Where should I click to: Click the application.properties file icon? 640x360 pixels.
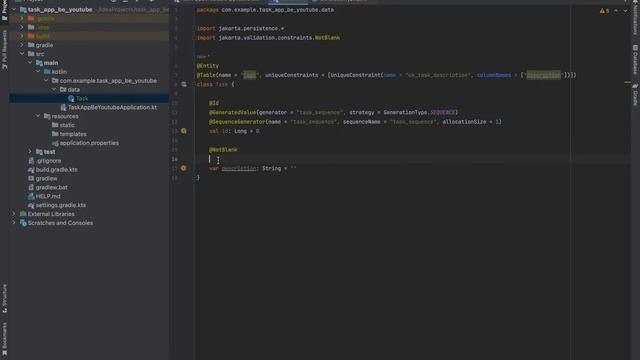(x=55, y=143)
